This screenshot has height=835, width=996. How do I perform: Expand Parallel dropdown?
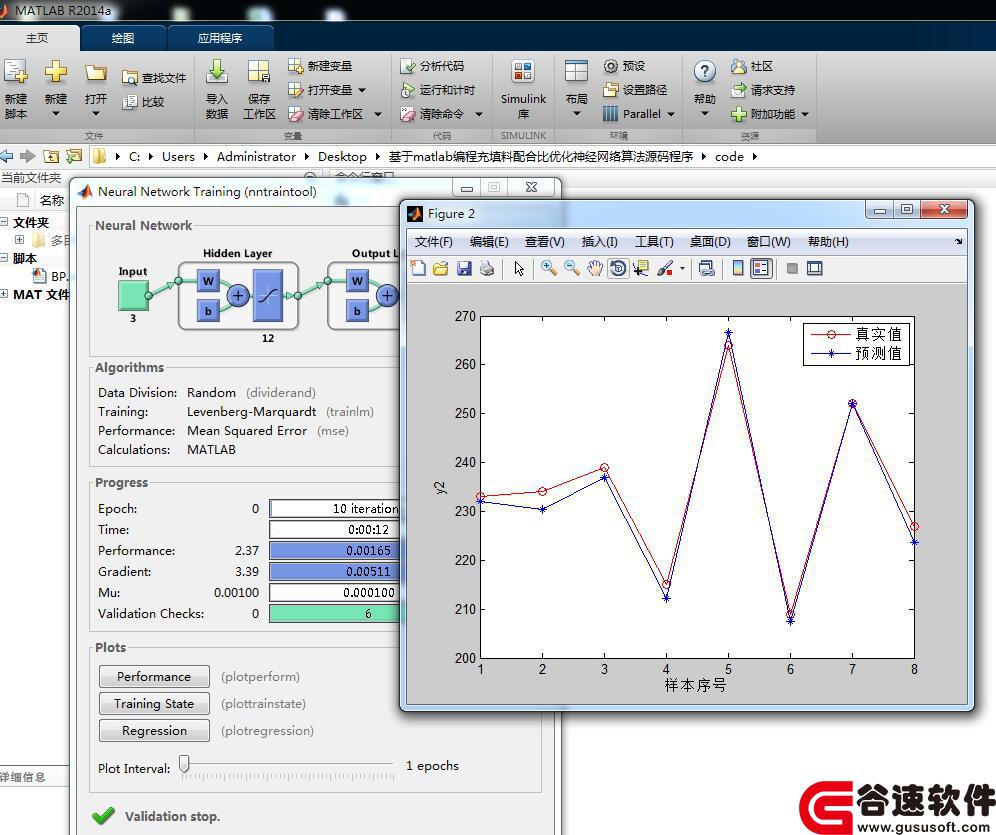pos(671,114)
